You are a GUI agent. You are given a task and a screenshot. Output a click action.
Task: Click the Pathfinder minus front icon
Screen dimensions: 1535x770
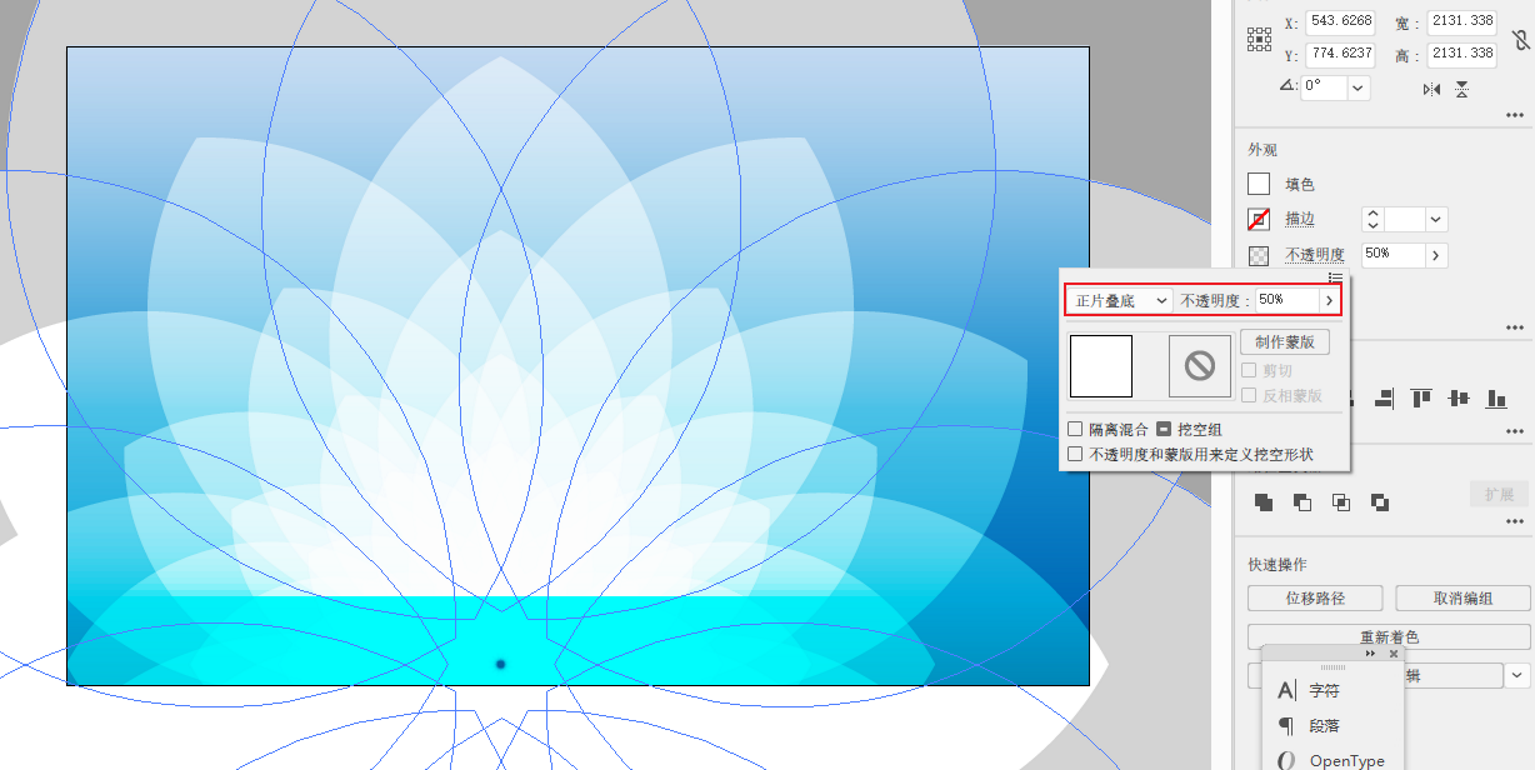coord(1302,502)
